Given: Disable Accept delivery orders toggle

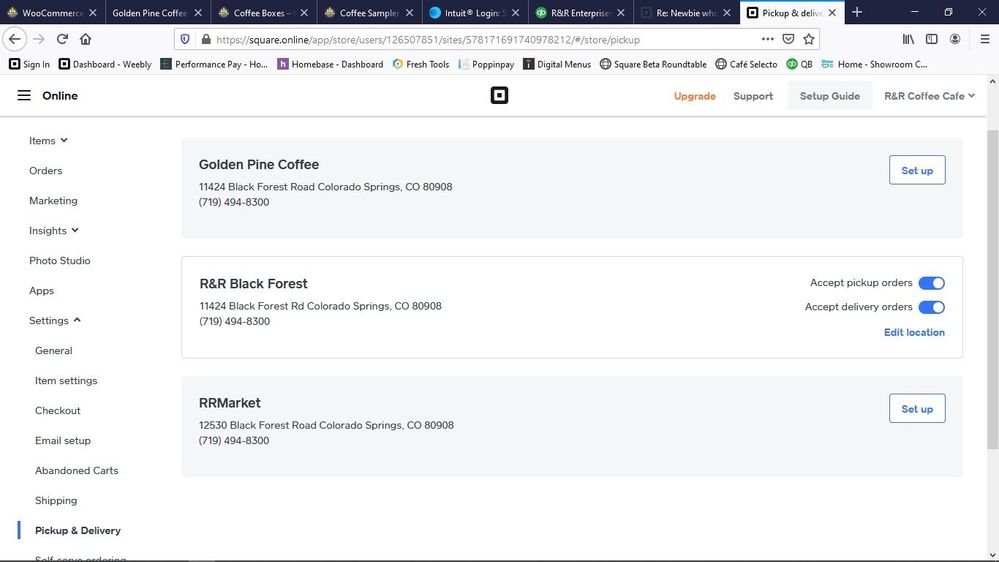Looking at the screenshot, I should coord(931,307).
